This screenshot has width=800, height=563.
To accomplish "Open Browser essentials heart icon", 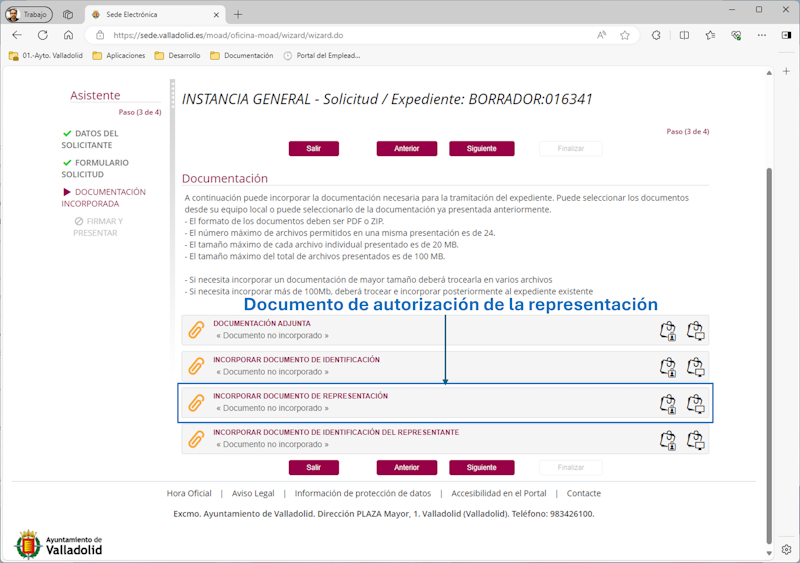I will pyautogui.click(x=736, y=35).
